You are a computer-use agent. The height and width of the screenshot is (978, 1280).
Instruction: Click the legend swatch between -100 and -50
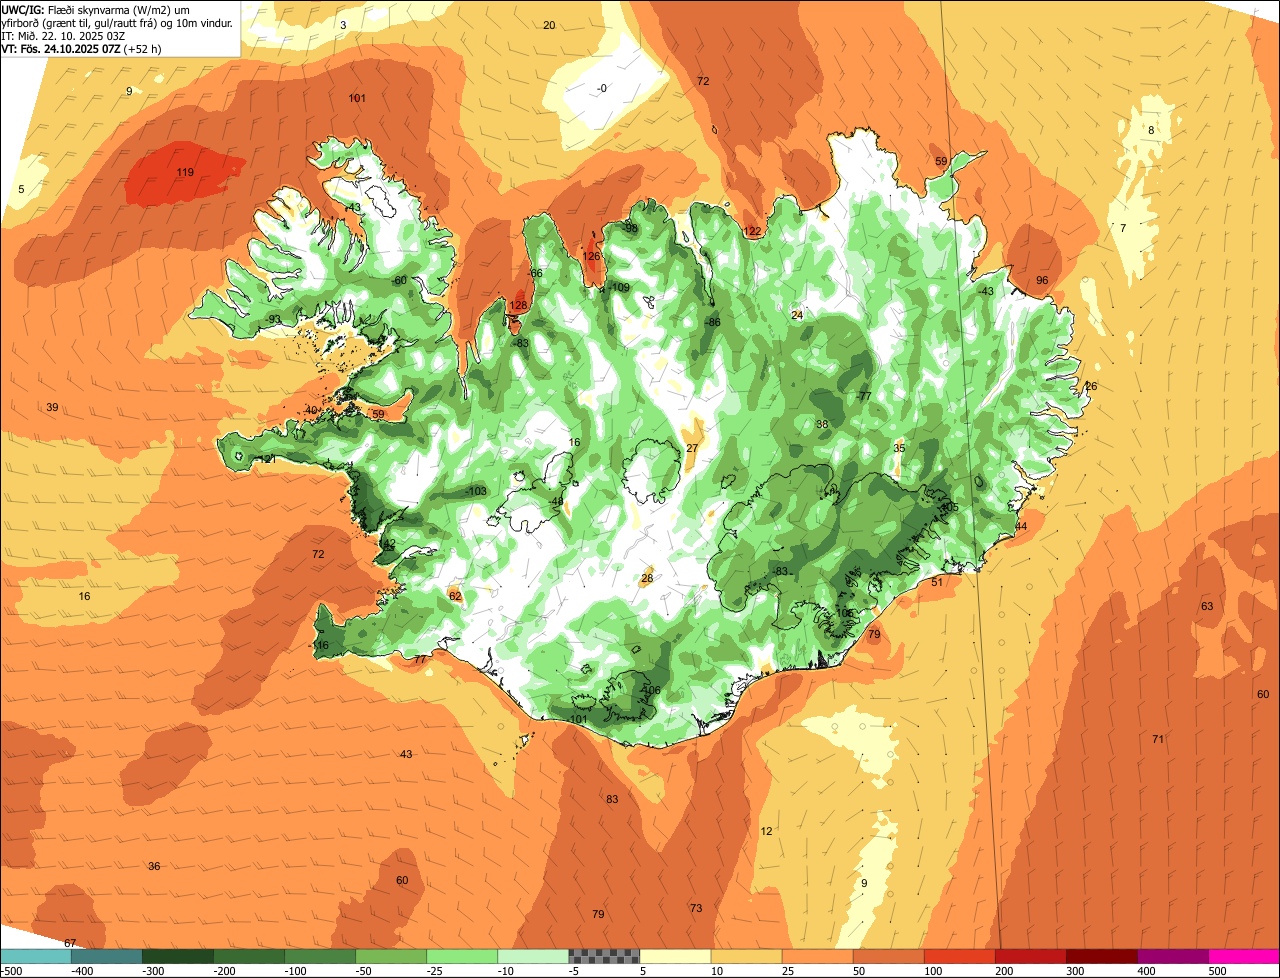[320, 956]
